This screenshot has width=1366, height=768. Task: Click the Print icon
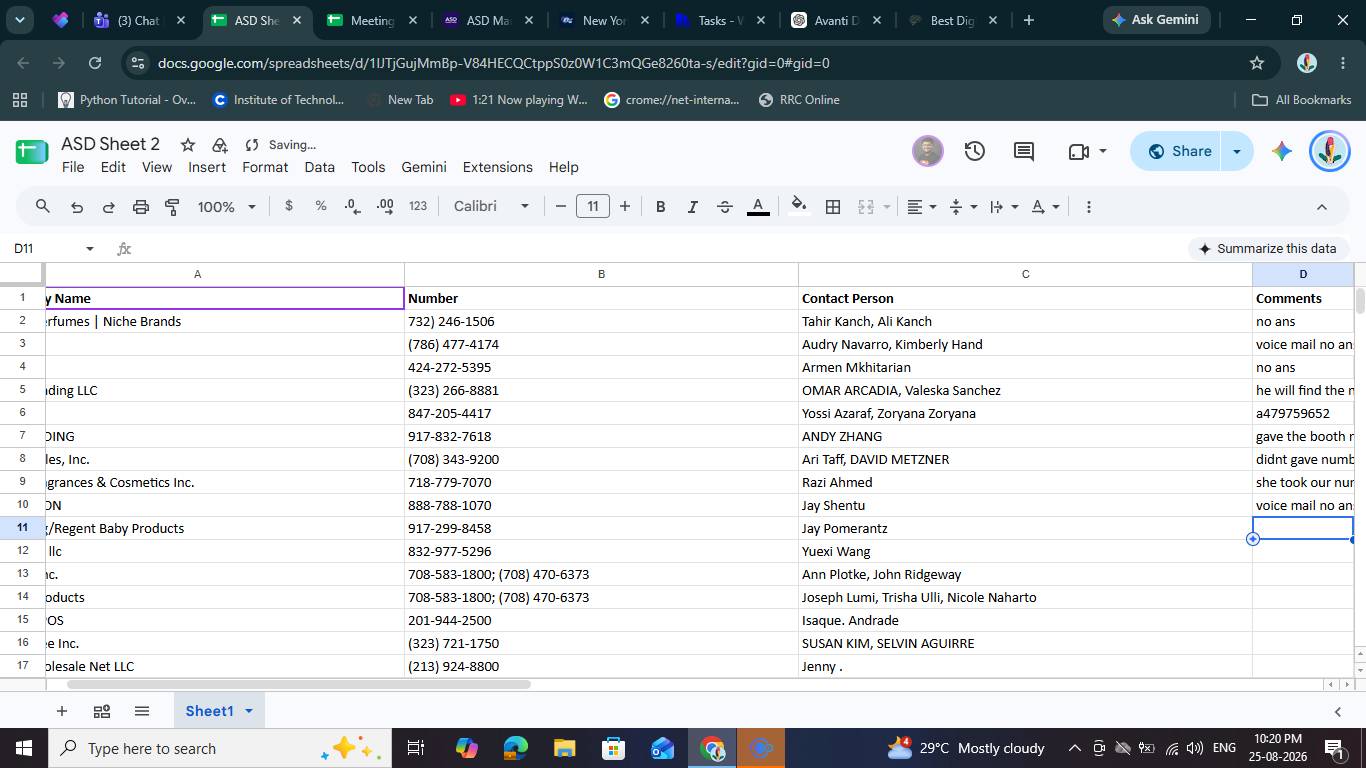[x=141, y=207]
